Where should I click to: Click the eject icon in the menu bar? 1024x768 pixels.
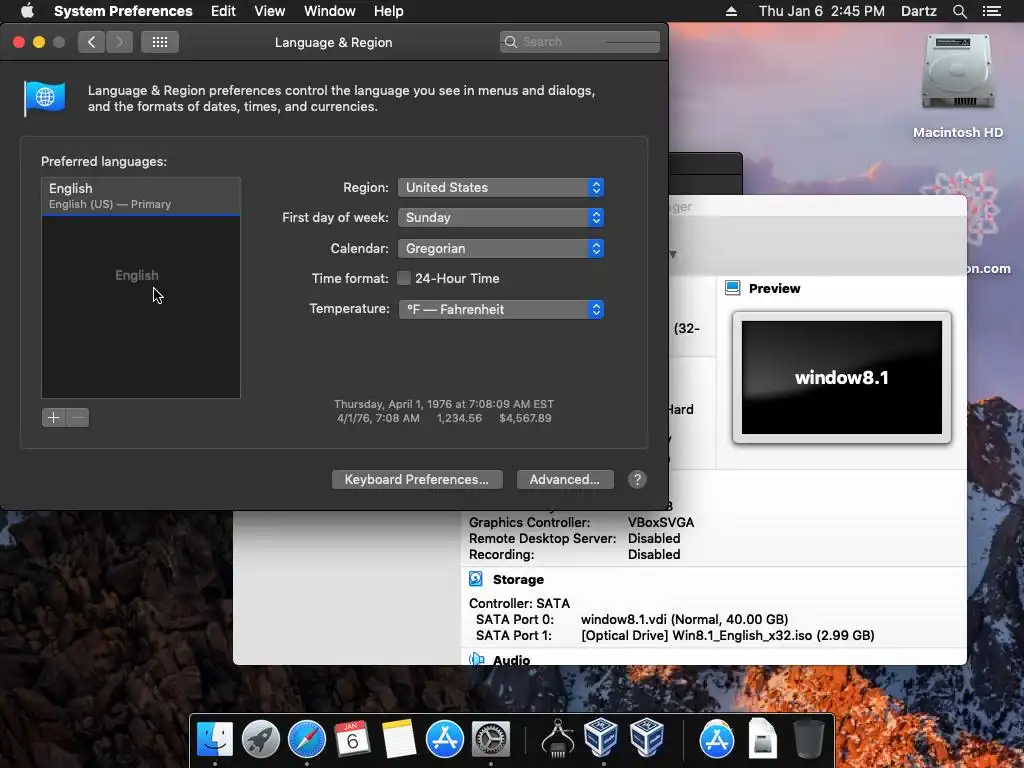pyautogui.click(x=731, y=11)
